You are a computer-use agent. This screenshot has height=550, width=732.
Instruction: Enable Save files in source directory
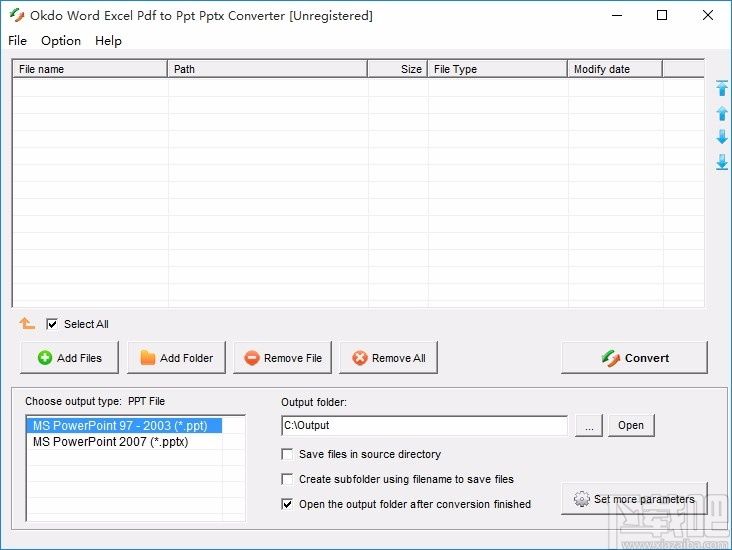(287, 454)
